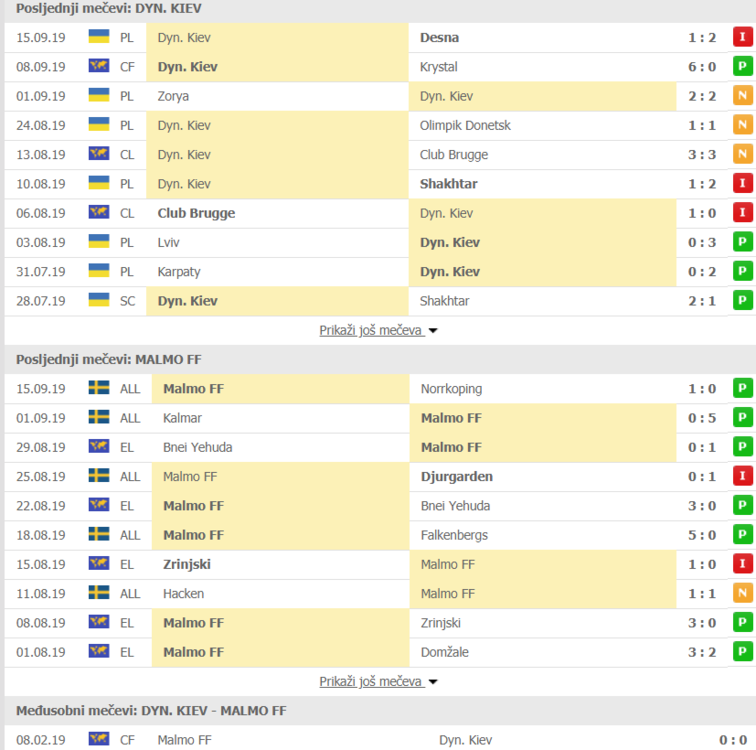This screenshot has width=756, height=750.
Task: Click the date 24.08.19 in Dyn. Kiev list
Action: 41,126
